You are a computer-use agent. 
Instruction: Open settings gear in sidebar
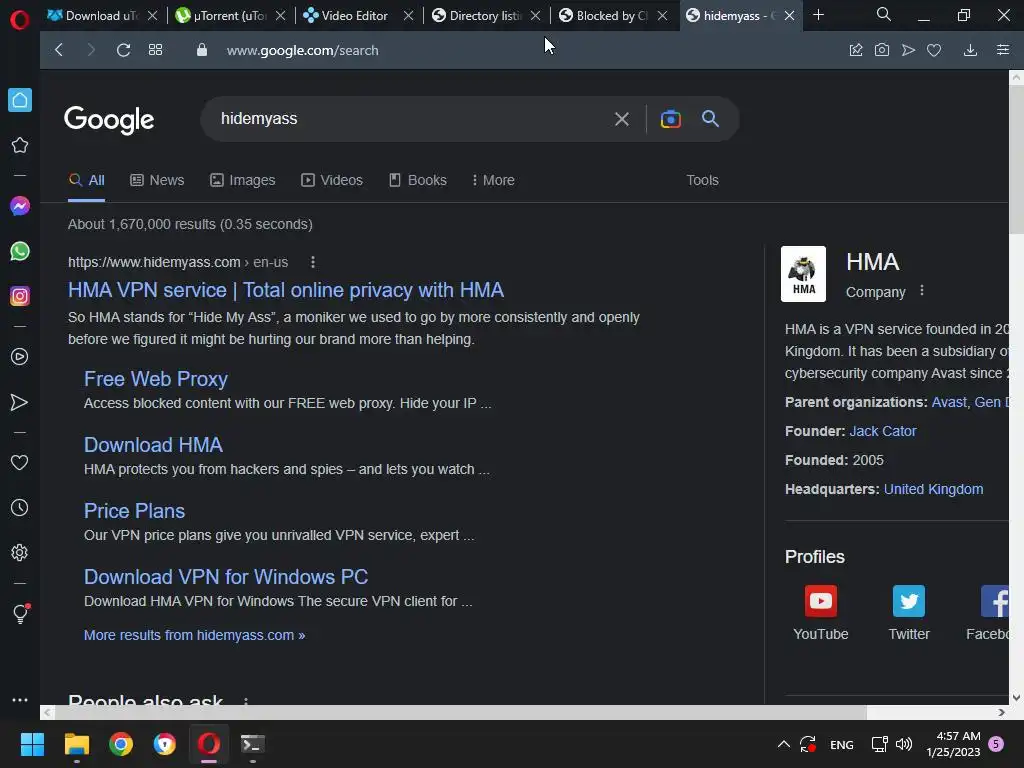tap(20, 552)
